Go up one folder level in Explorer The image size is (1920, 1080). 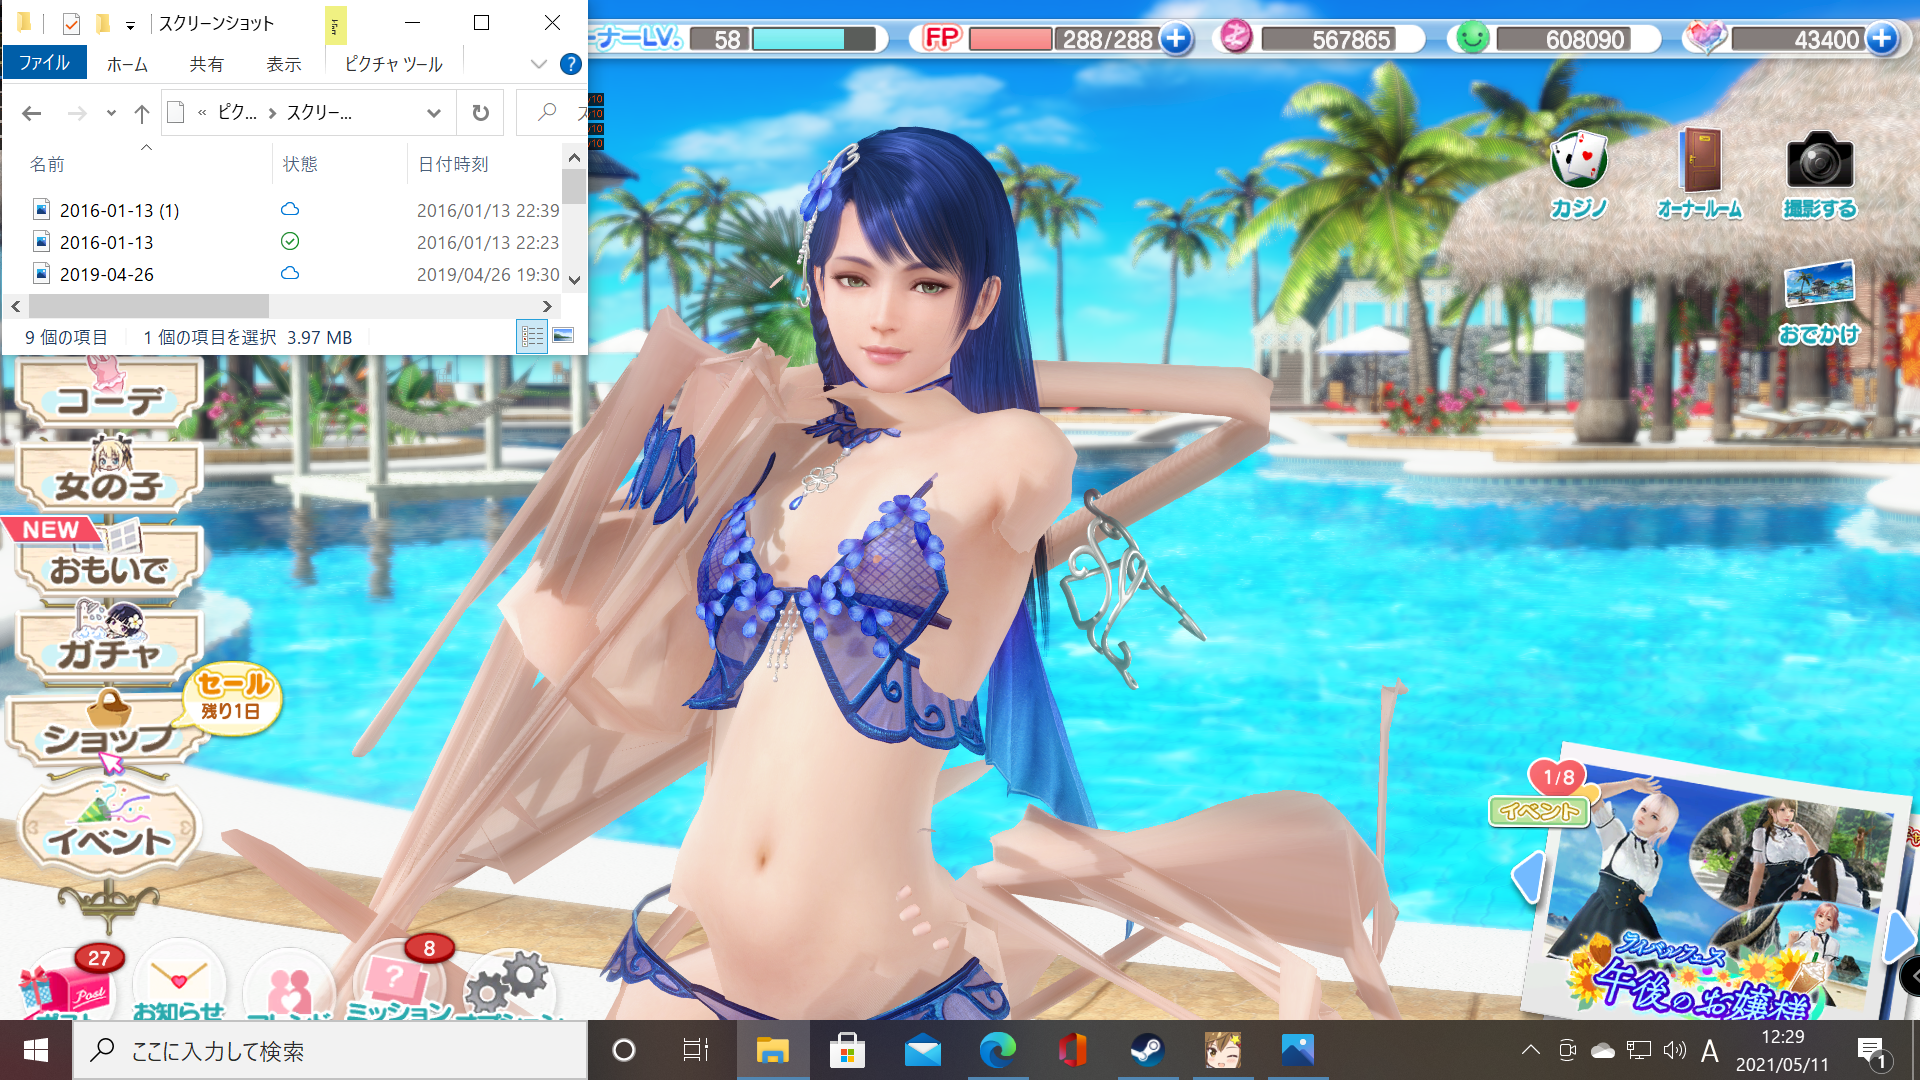tap(142, 113)
